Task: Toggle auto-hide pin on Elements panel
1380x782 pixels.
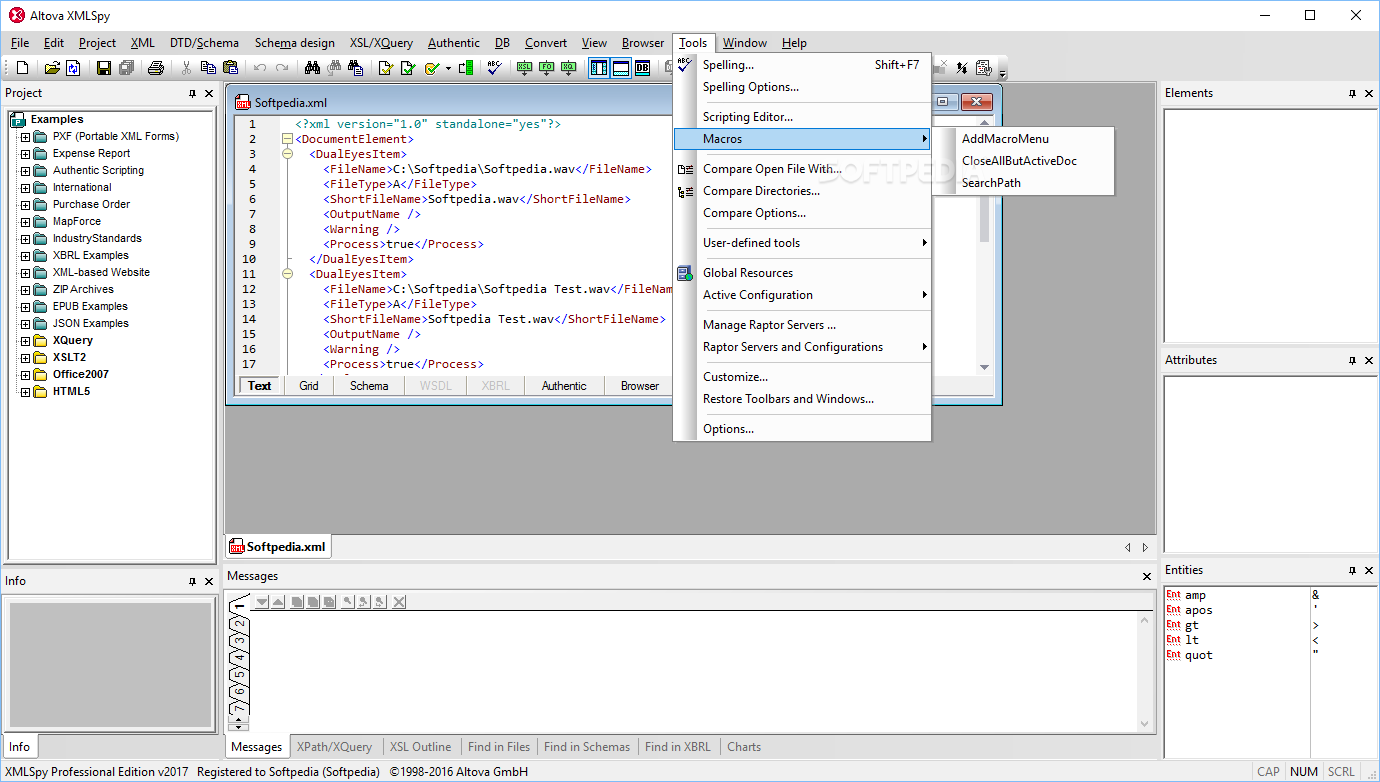Action: click(x=1352, y=93)
